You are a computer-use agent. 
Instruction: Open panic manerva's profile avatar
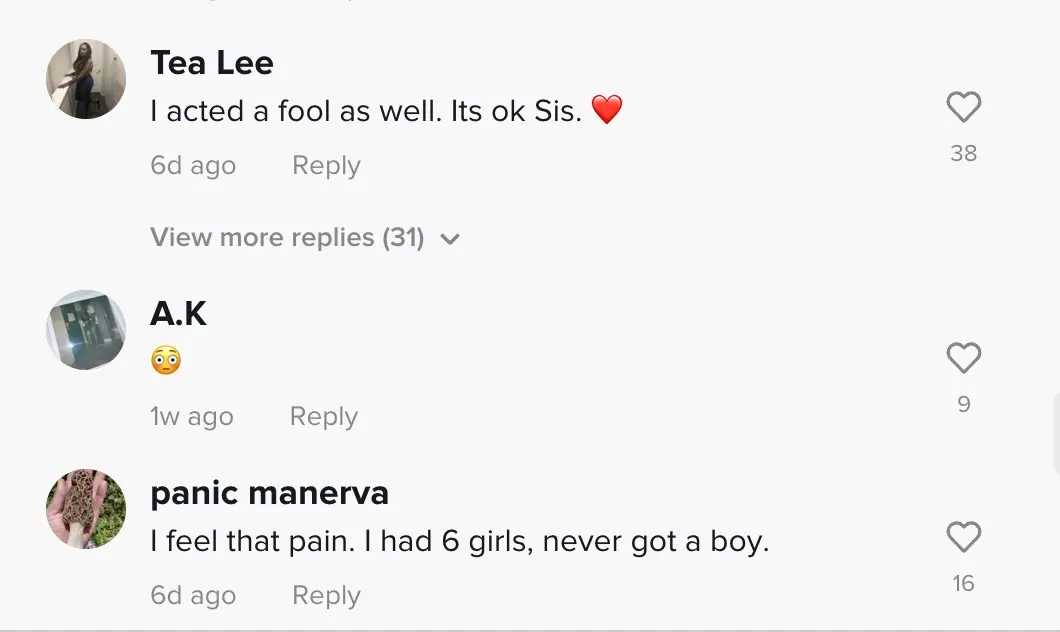click(x=86, y=509)
